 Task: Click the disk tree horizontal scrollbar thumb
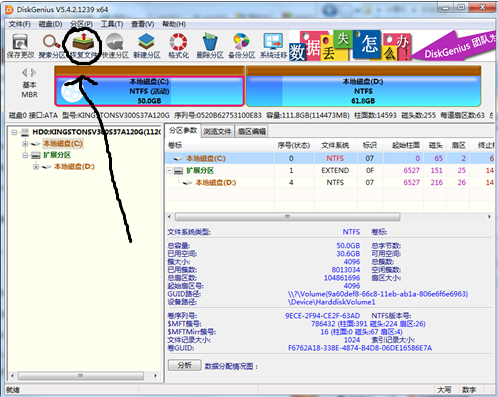tap(81, 376)
